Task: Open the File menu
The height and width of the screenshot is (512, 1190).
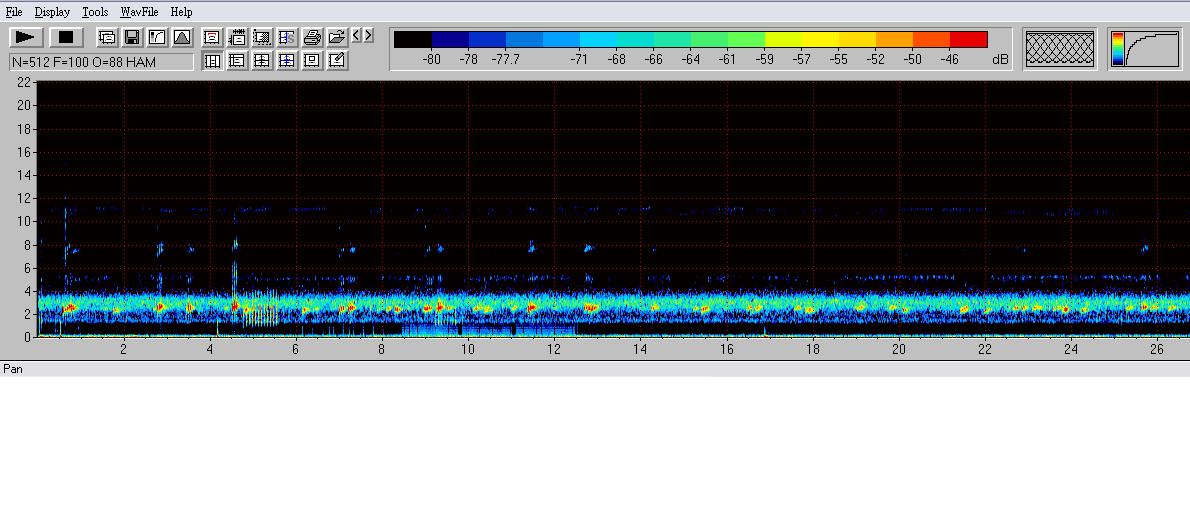Action: tap(14, 12)
